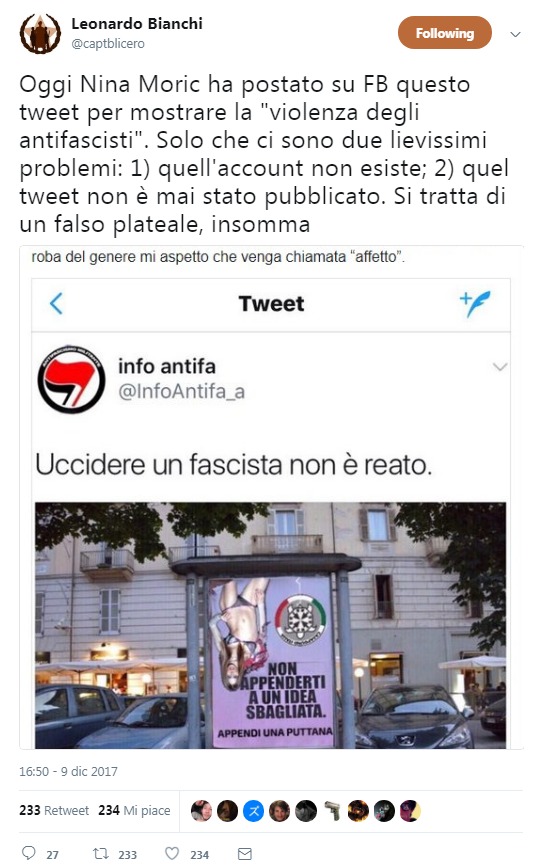Click the blue circle avatar among the likers

(x=254, y=811)
